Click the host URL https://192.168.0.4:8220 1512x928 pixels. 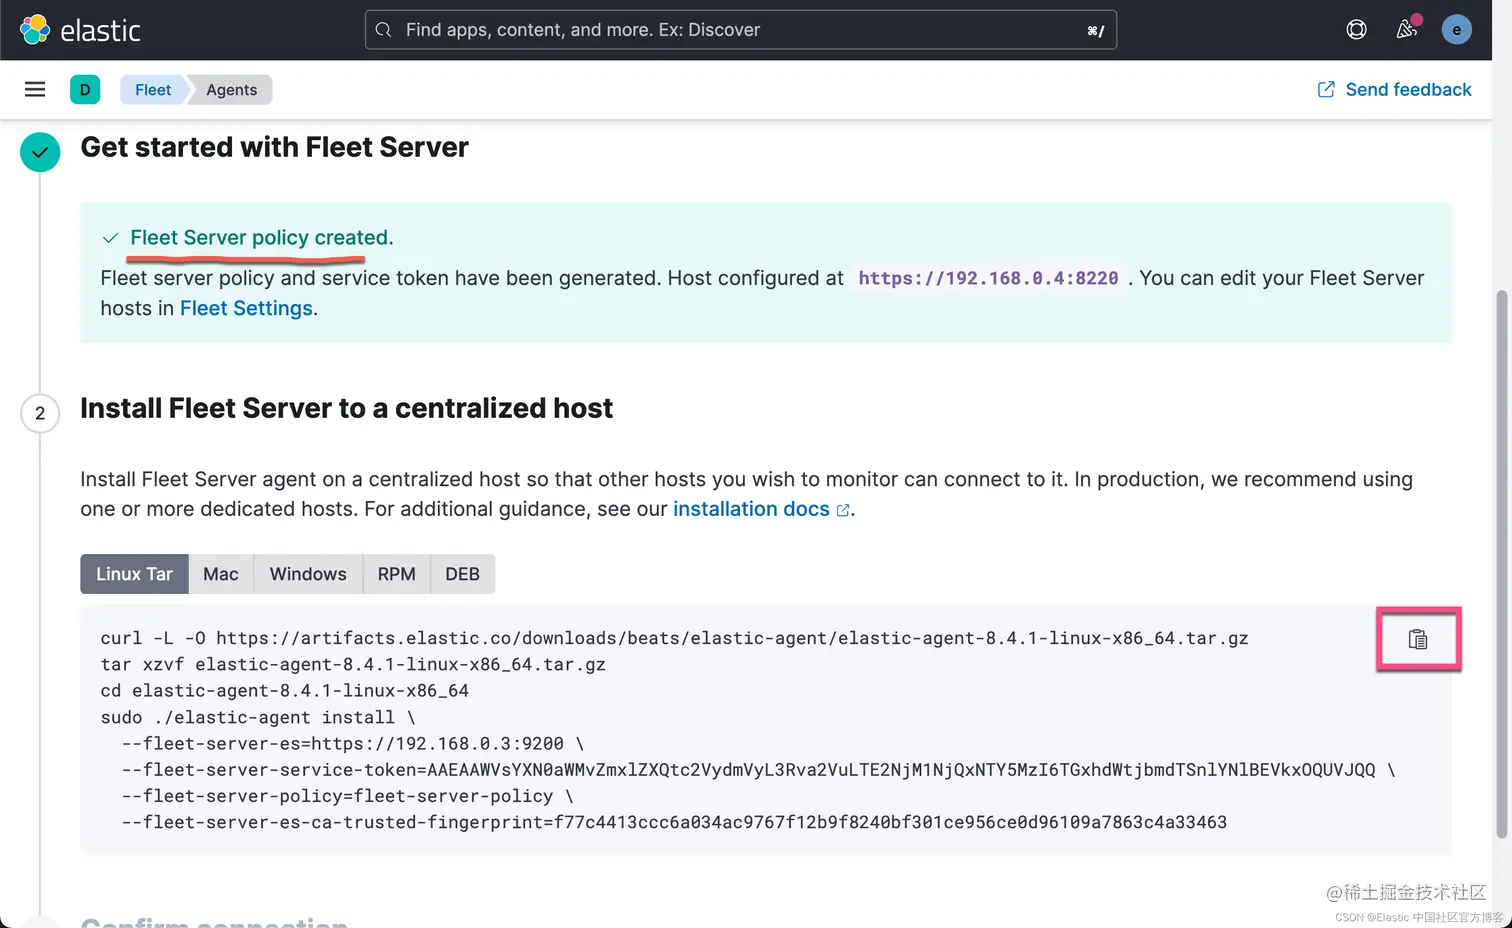(988, 278)
